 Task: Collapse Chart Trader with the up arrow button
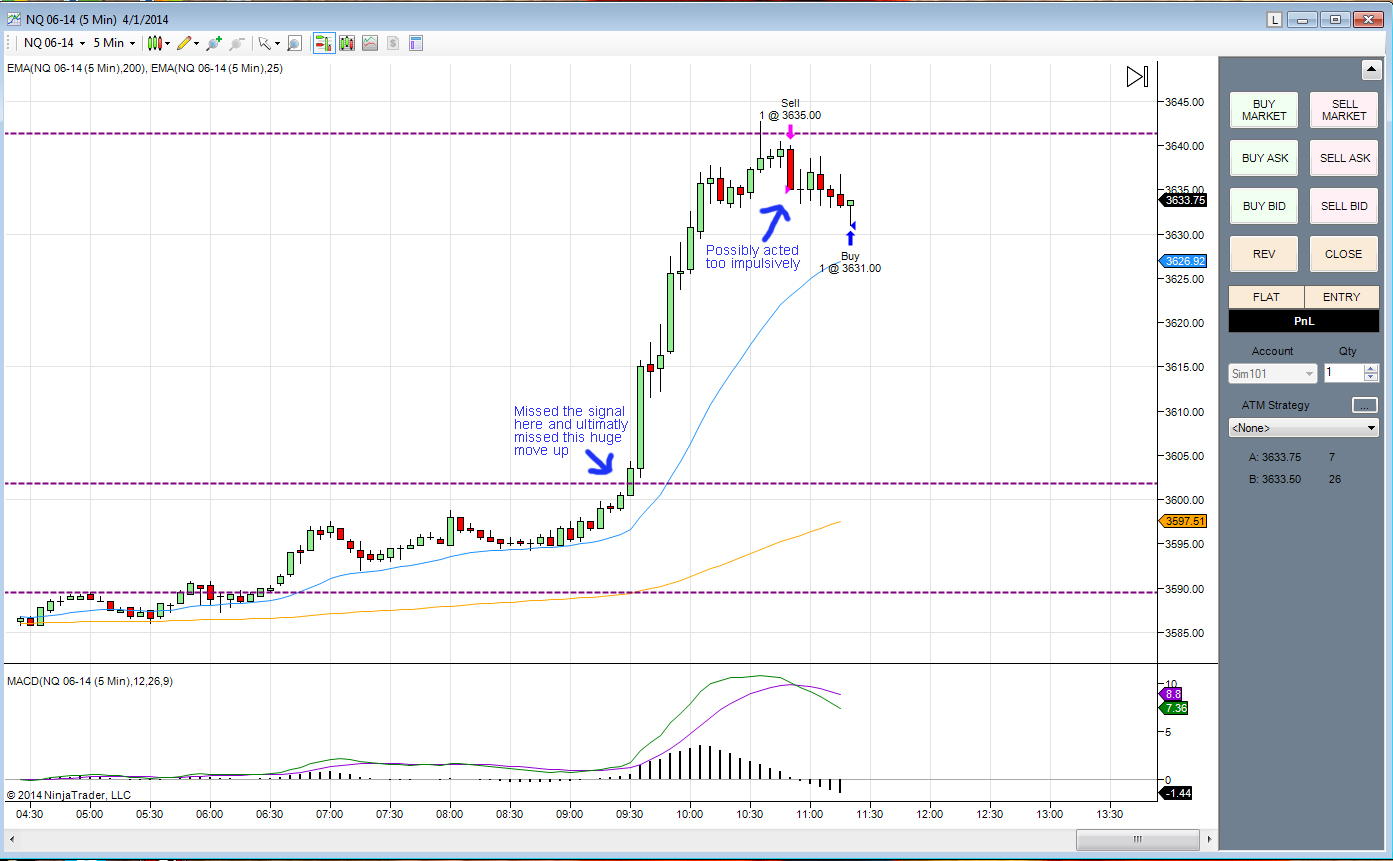point(1371,70)
